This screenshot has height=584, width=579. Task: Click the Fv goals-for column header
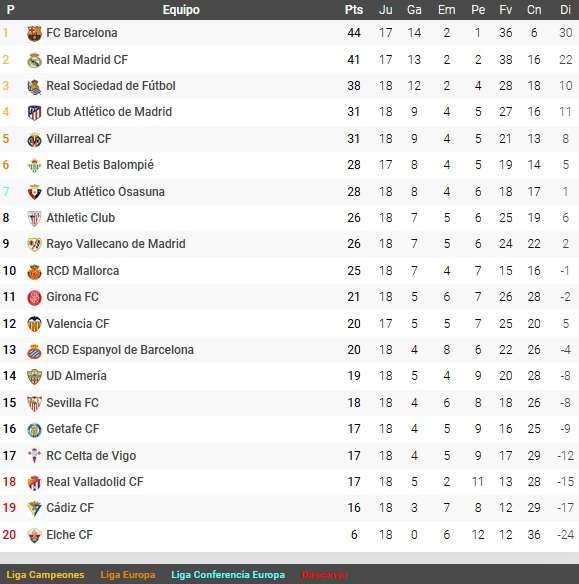tap(505, 10)
